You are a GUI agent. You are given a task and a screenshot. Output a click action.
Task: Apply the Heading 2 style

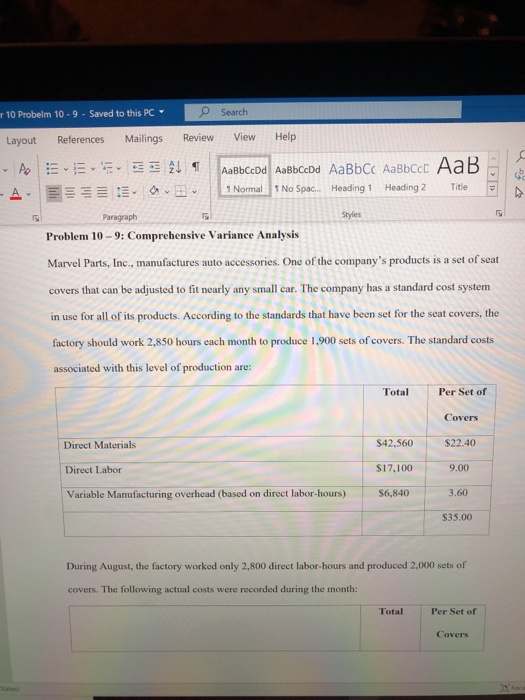pos(406,176)
